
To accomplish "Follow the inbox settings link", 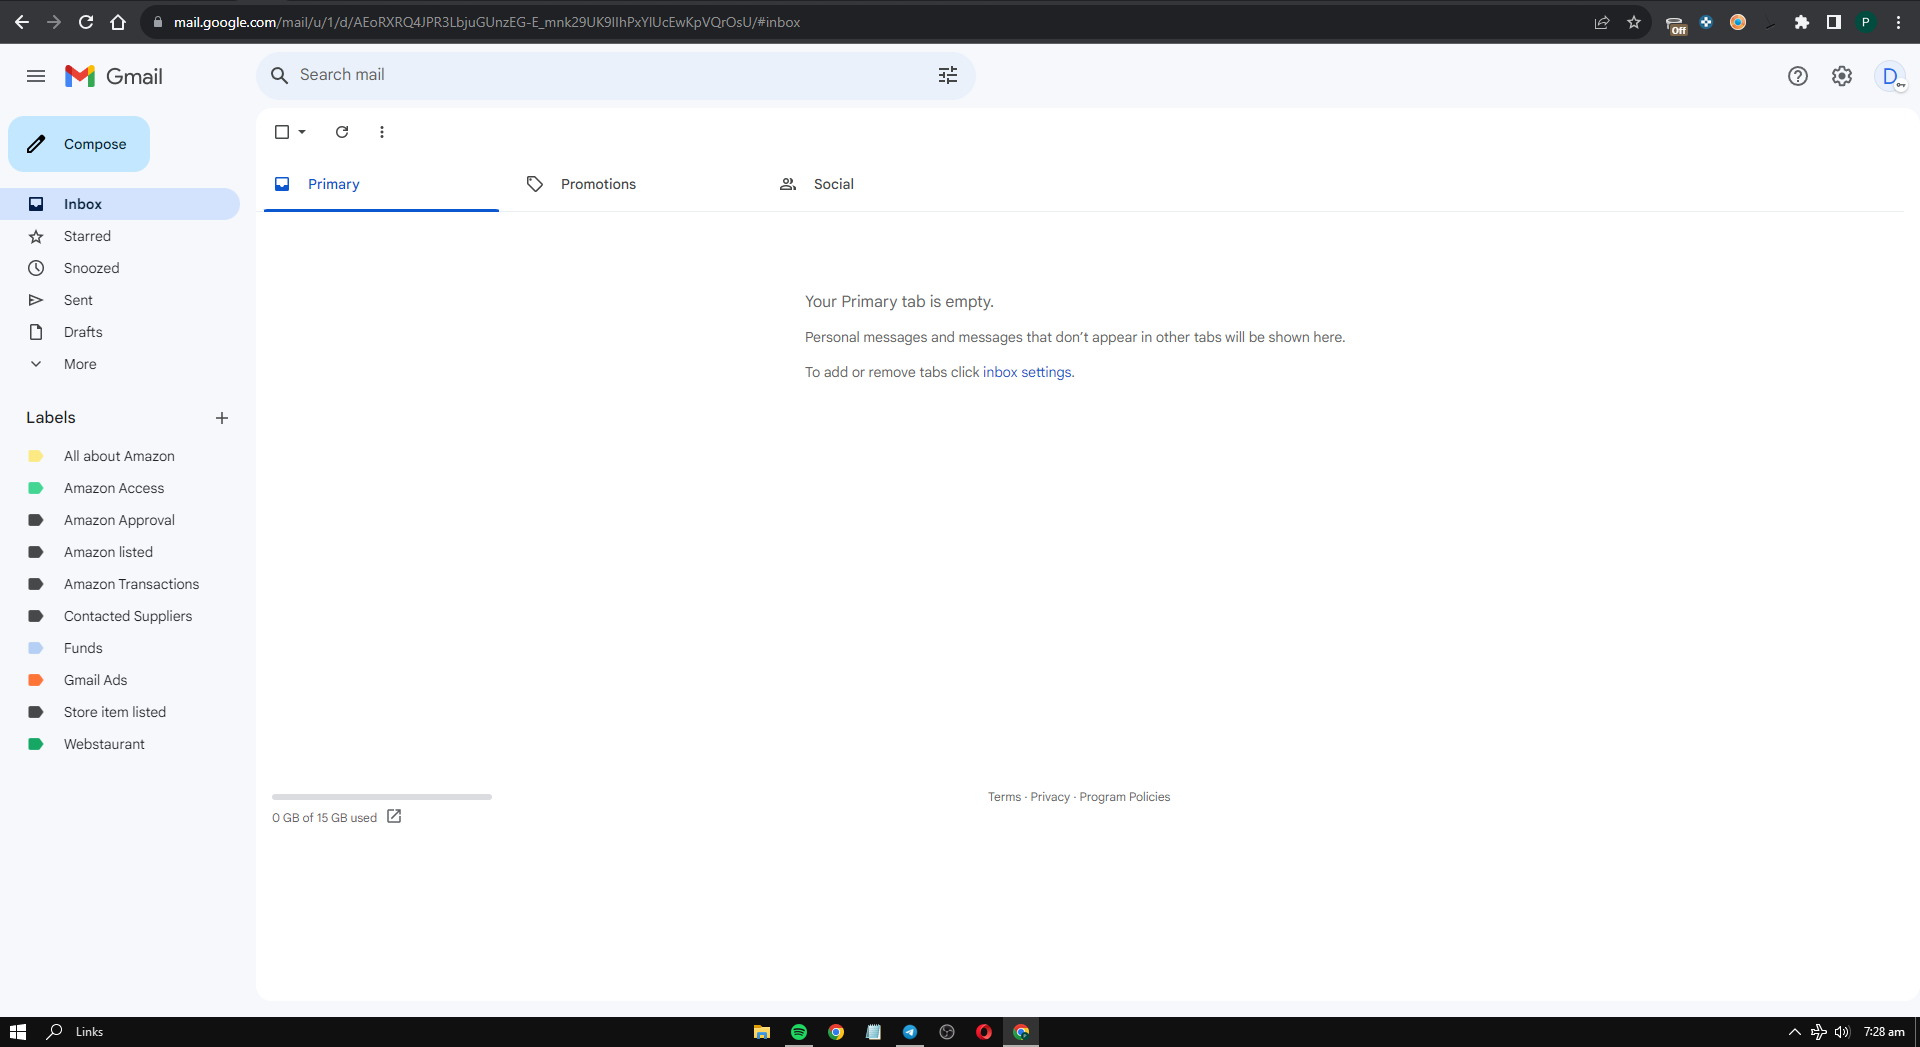I will [1027, 372].
